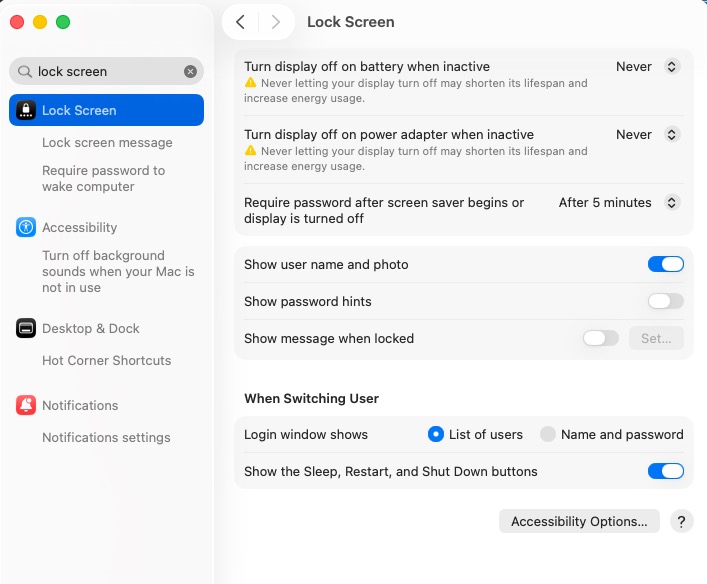Open power adapter display-off time dropdown

(648, 135)
